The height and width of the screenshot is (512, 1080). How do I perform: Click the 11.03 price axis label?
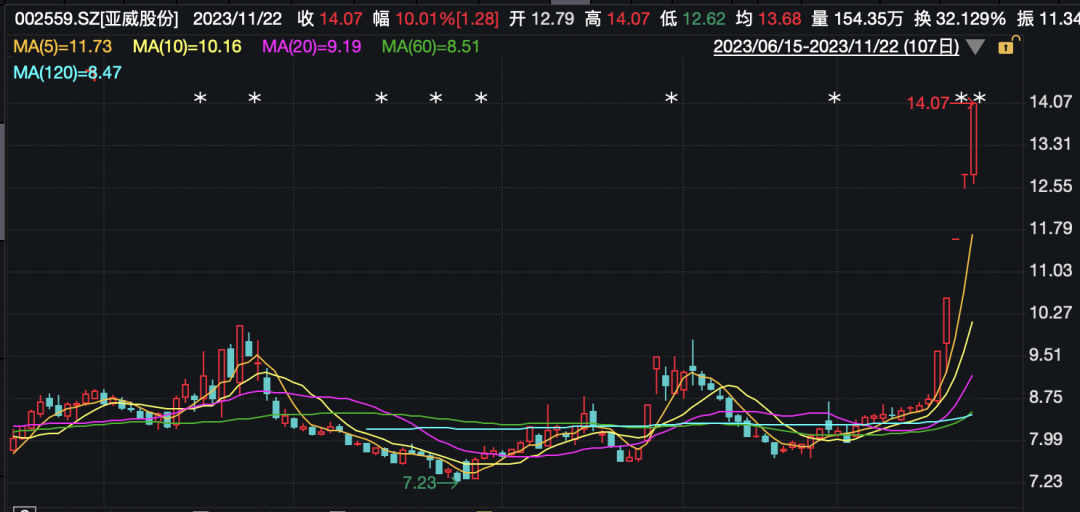pyautogui.click(x=1052, y=270)
